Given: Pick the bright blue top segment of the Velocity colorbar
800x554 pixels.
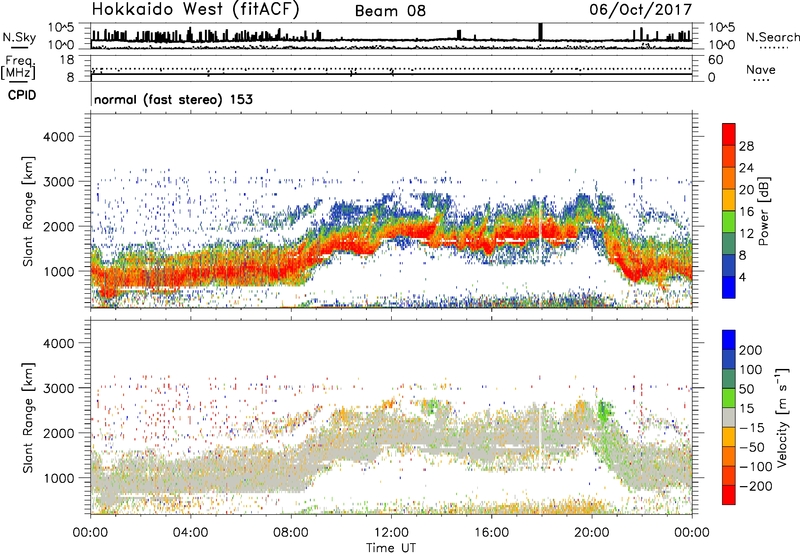Looking at the screenshot, I should point(729,340).
